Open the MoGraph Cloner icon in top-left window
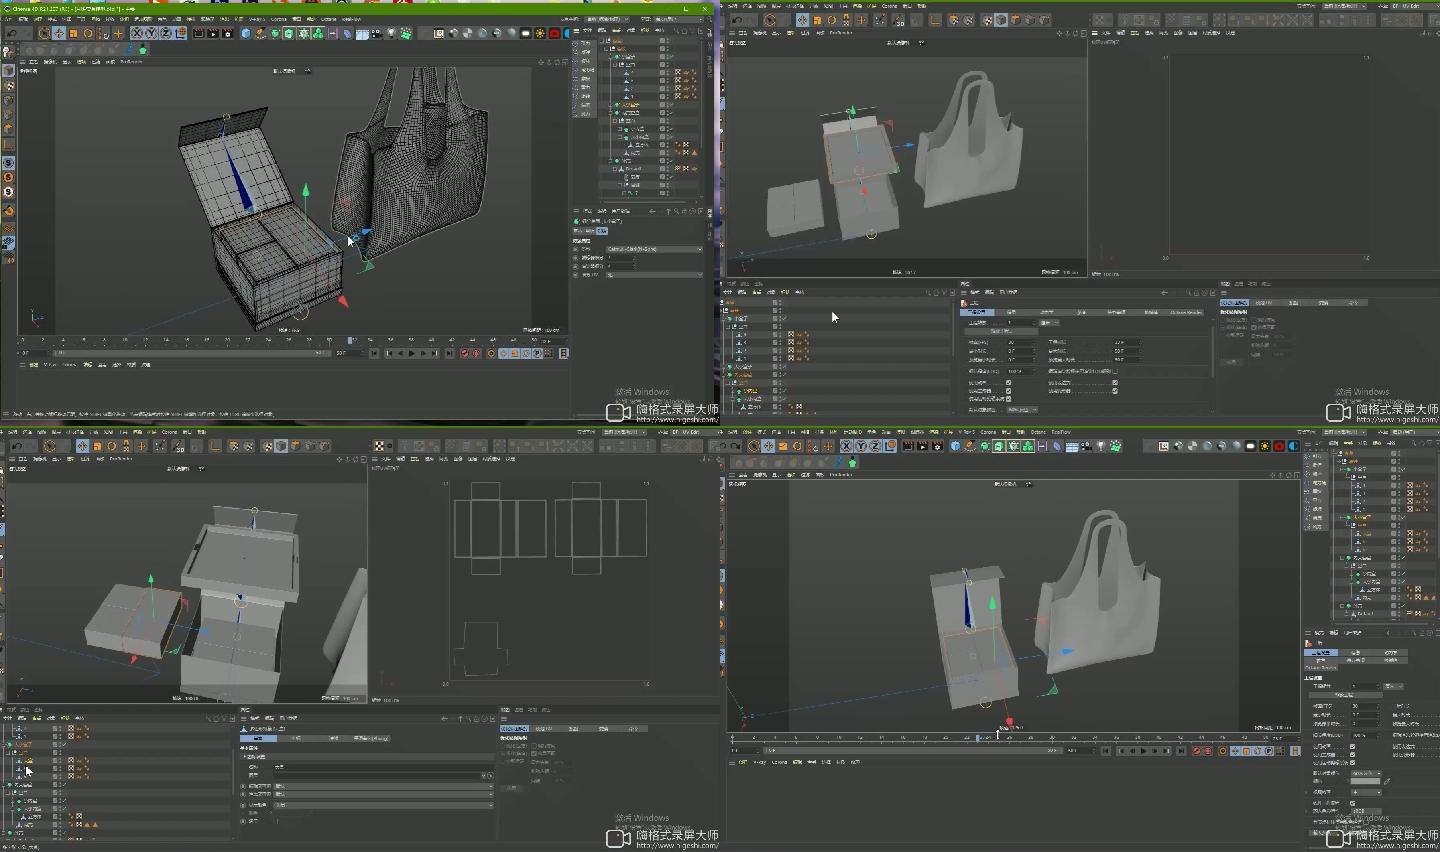 pyautogui.click(x=318, y=33)
